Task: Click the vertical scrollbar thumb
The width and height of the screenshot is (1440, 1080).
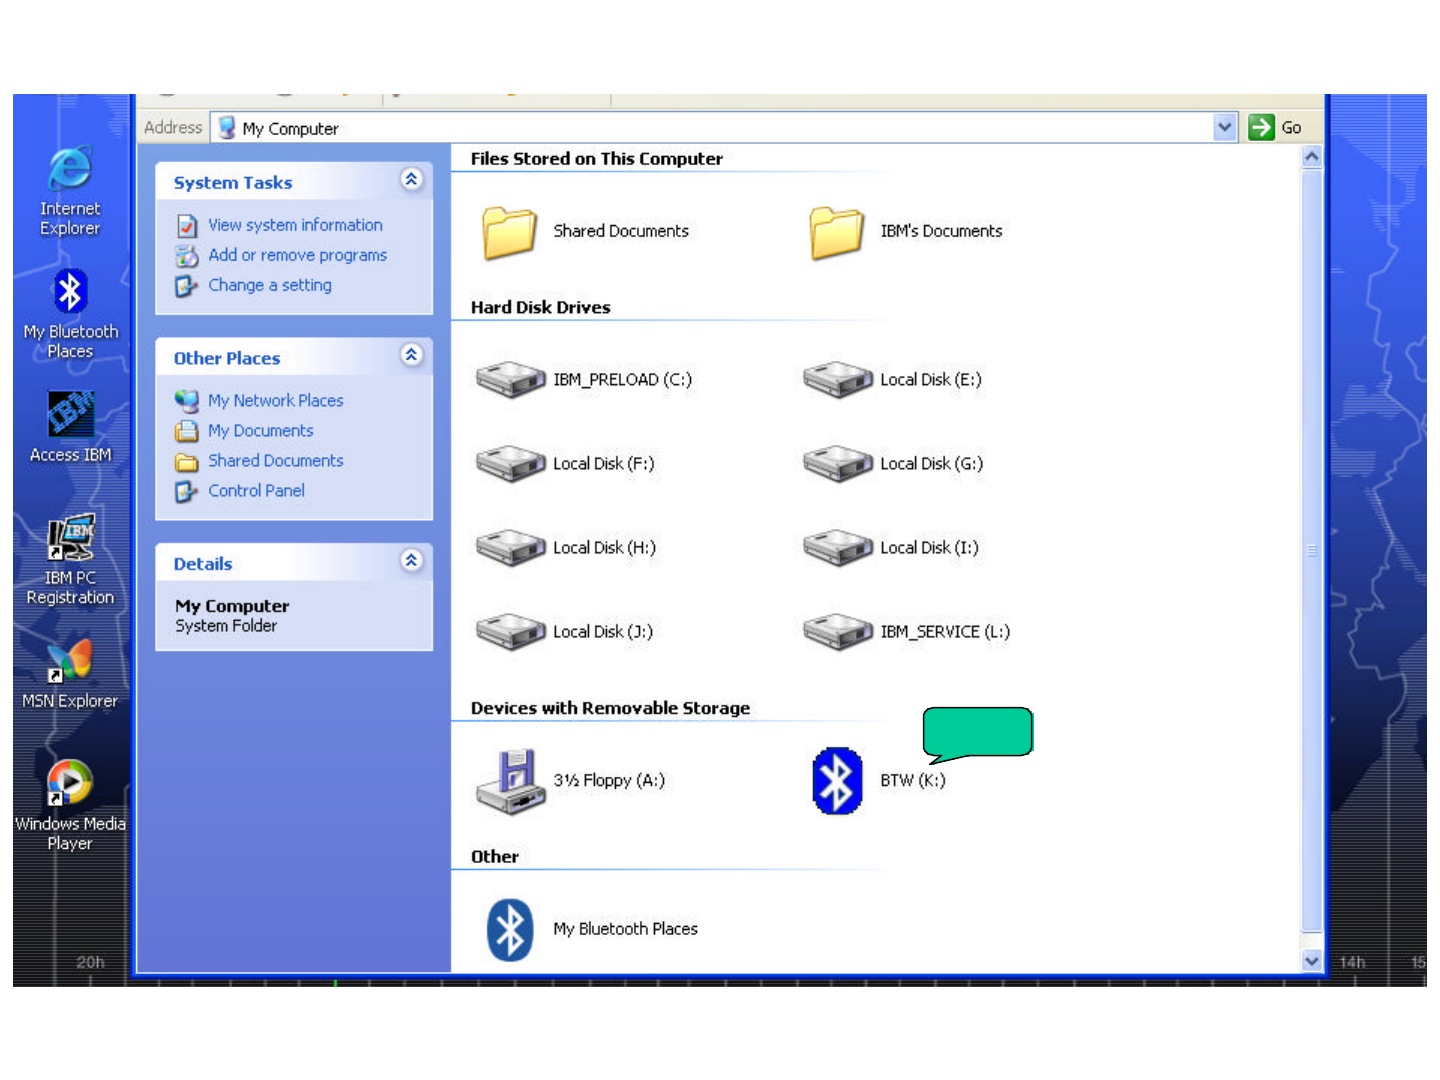Action: [1312, 550]
